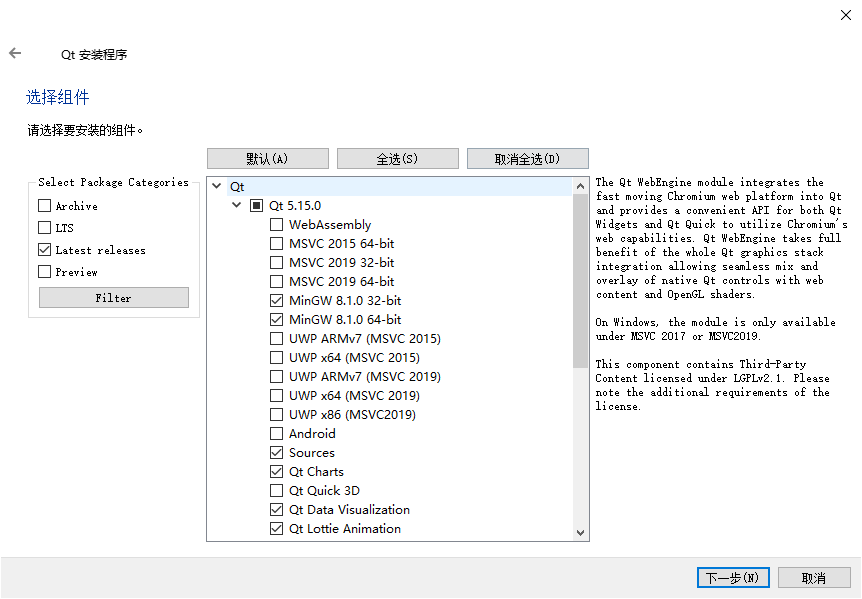862x599 pixels.
Task: Click the 默认(A) default button
Action: click(268, 159)
